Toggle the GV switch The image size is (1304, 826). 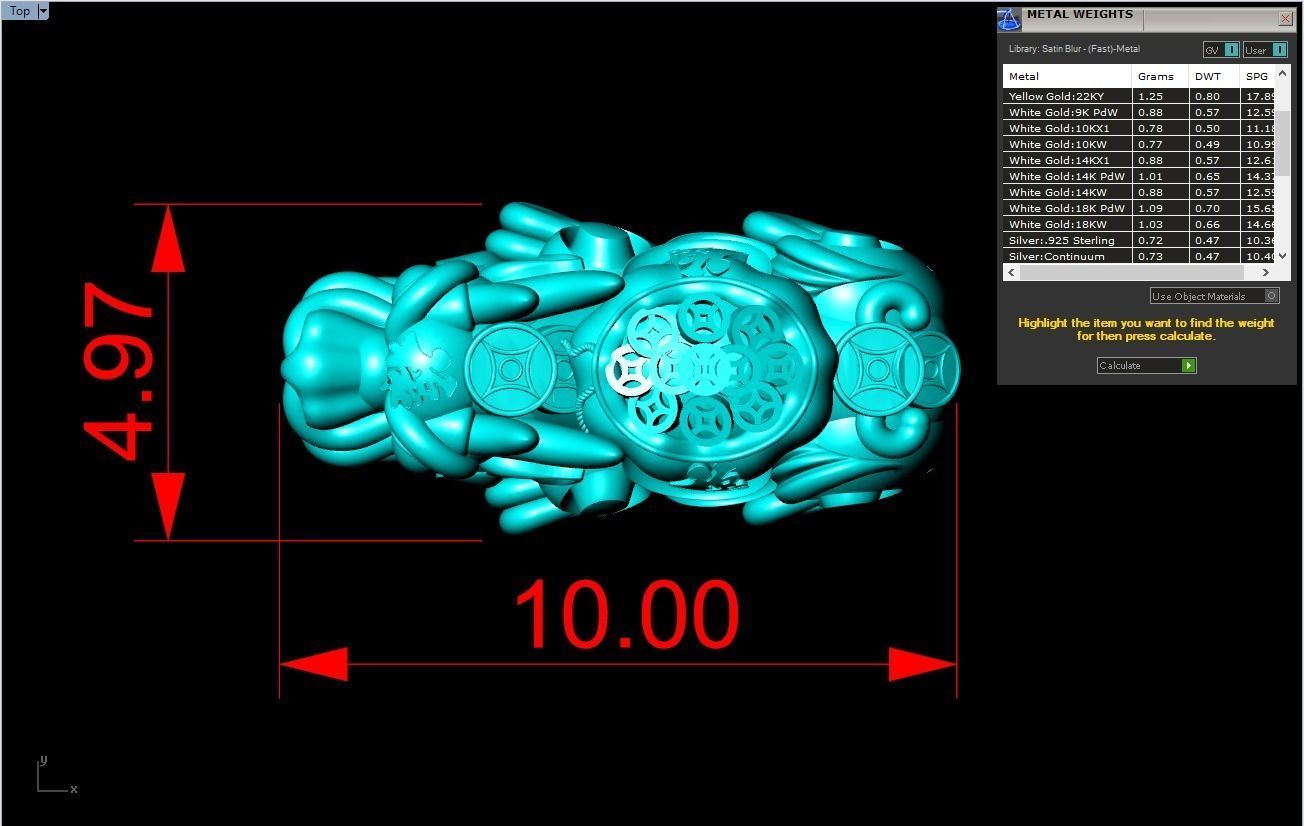coord(1221,50)
